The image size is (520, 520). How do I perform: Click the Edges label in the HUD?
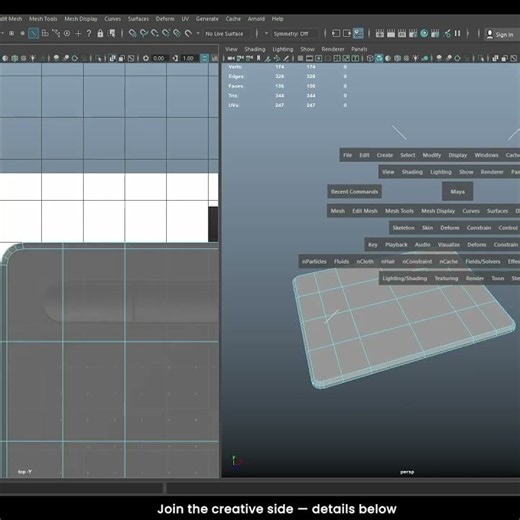[236, 76]
